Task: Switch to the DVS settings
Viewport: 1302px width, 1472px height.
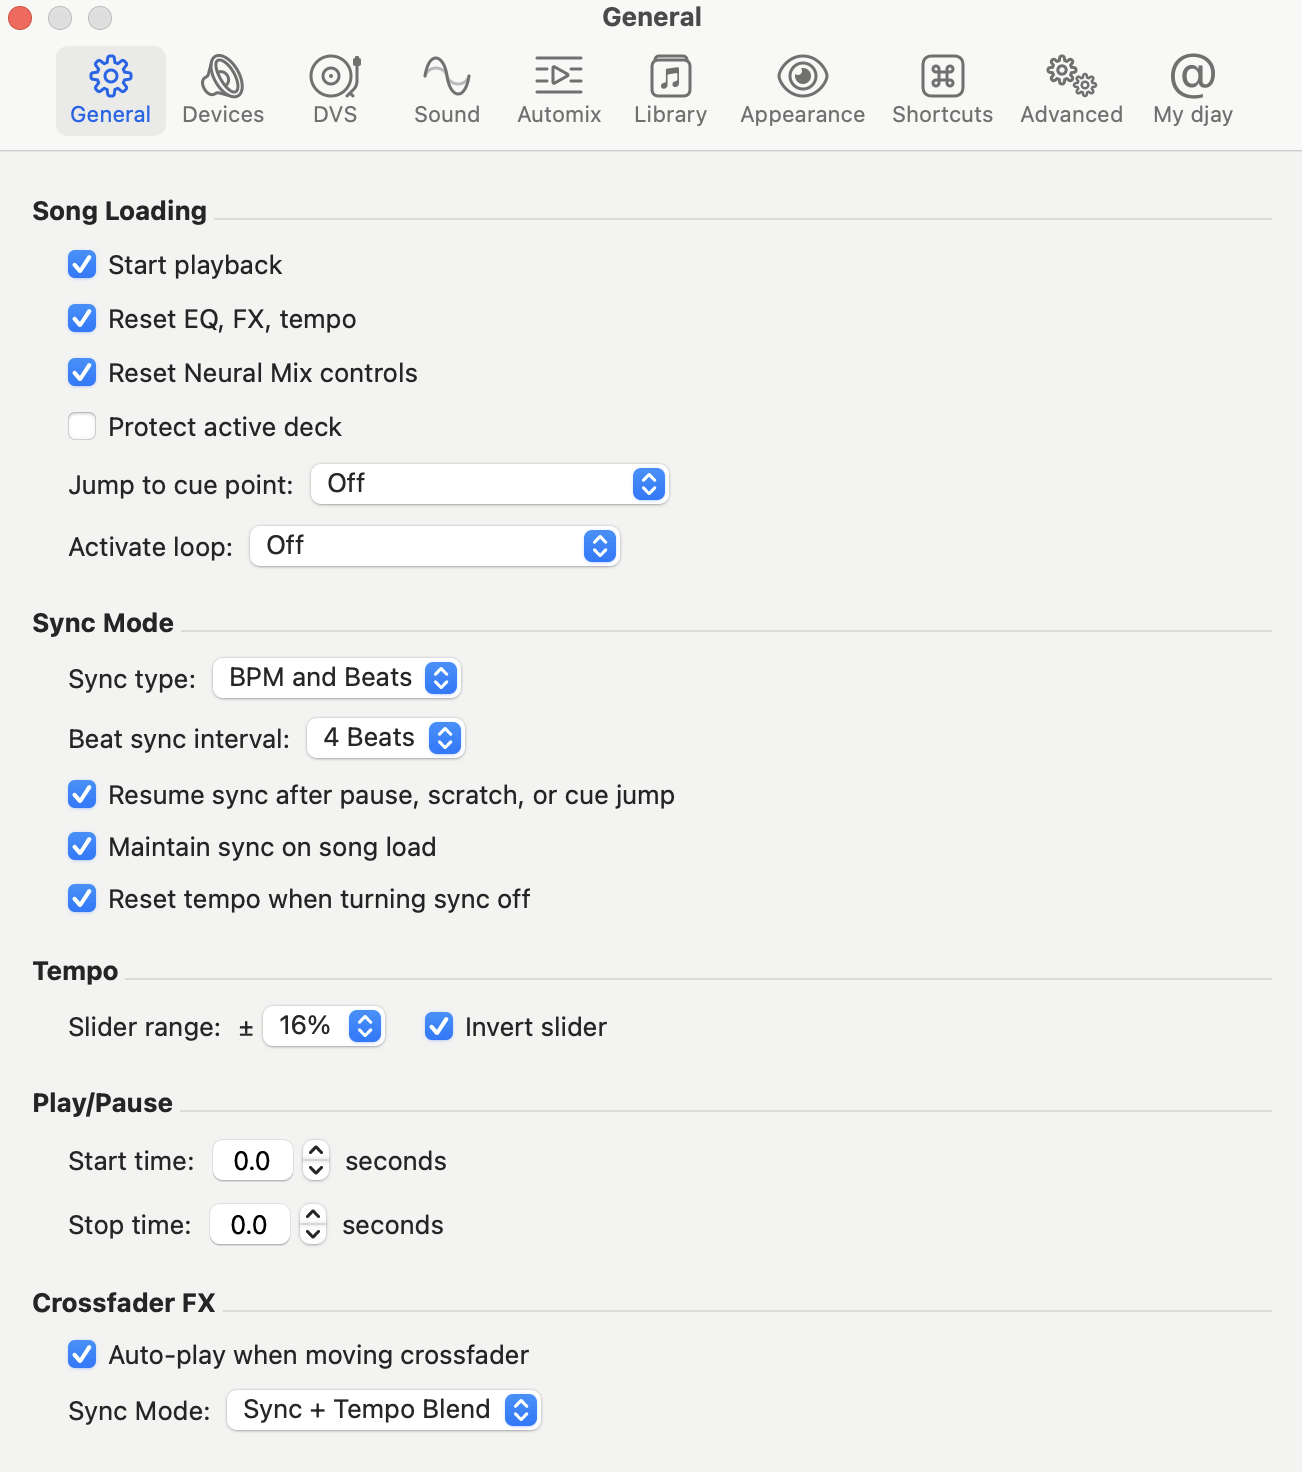Action: tap(334, 90)
